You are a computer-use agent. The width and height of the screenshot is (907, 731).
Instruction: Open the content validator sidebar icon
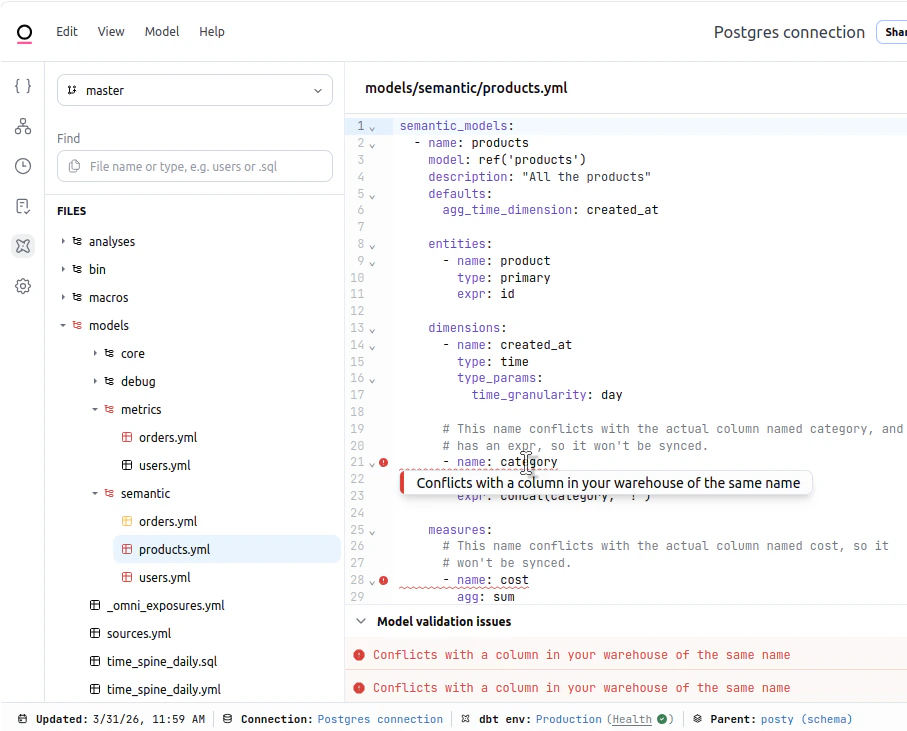[23, 206]
